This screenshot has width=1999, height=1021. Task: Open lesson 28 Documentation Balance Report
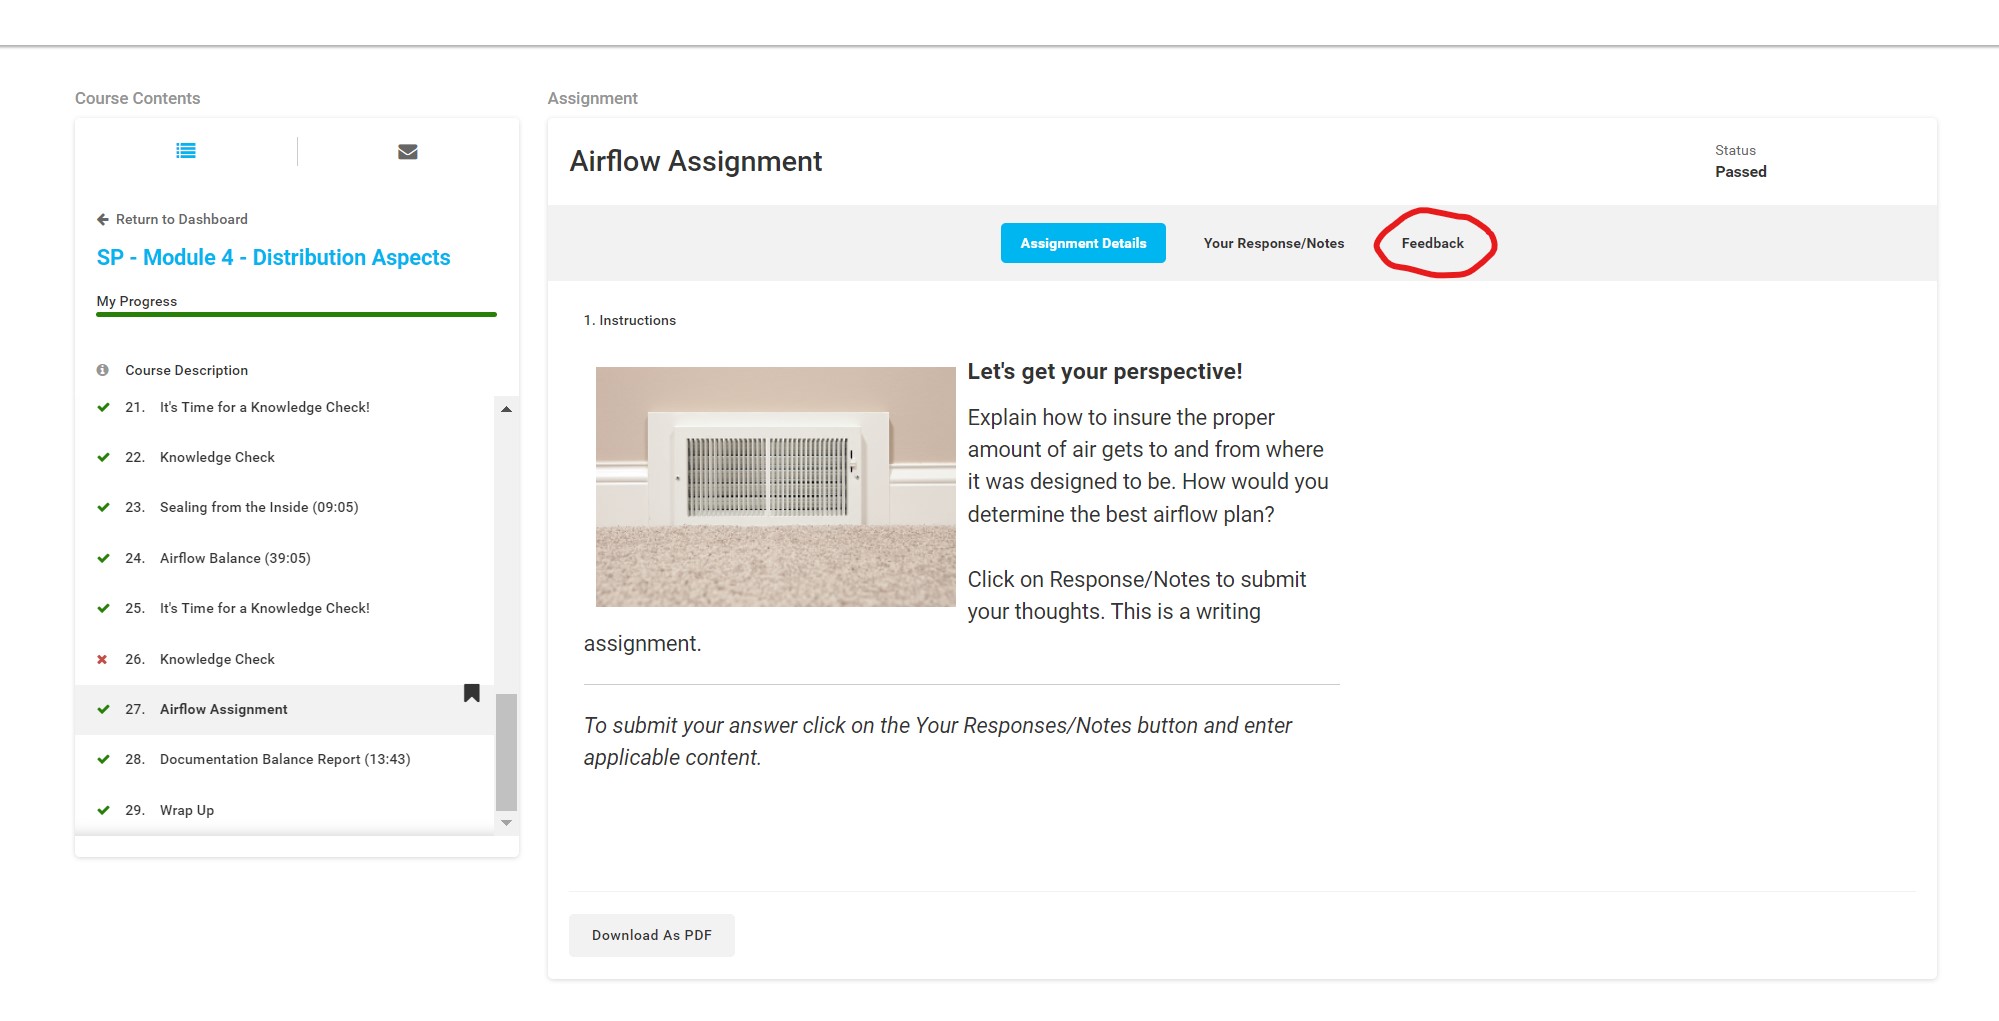284,759
